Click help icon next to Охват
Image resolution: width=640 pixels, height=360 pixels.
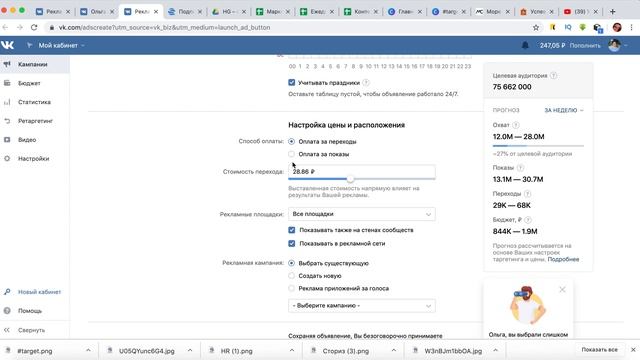point(516,125)
